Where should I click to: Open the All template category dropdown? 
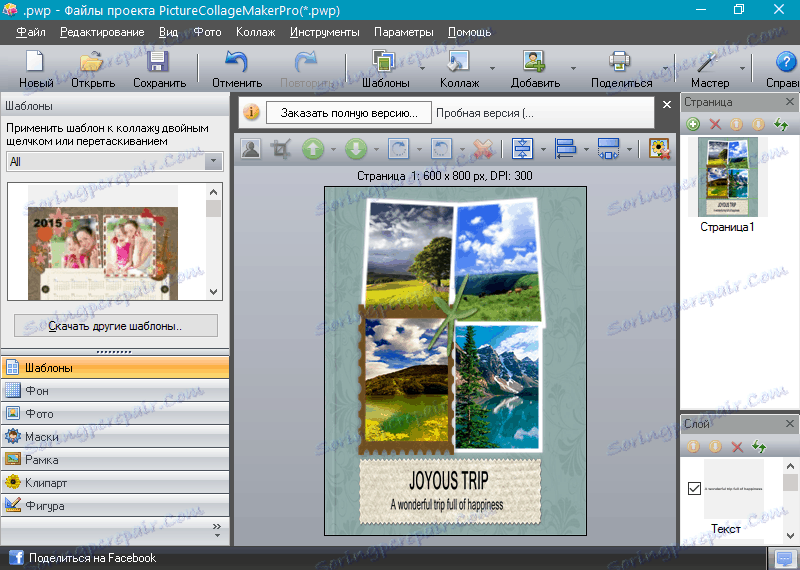pos(213,162)
